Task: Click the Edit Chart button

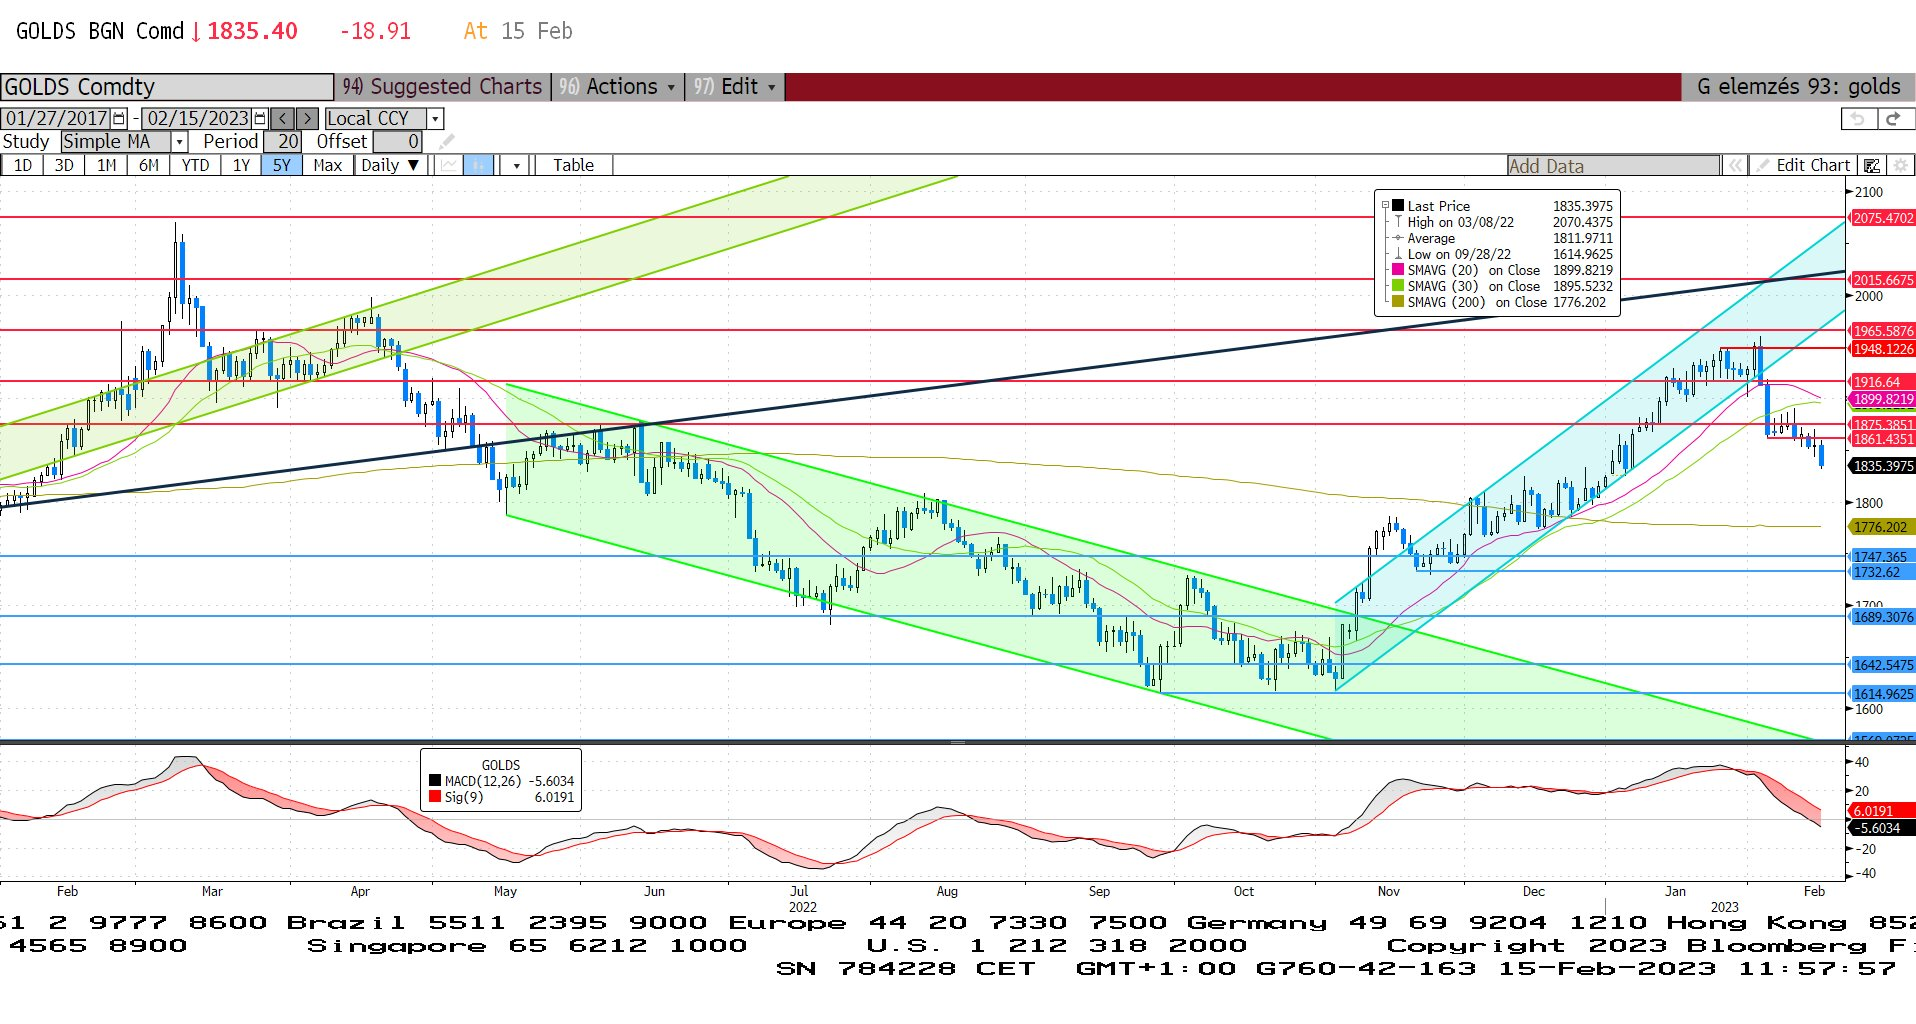Action: pyautogui.click(x=1804, y=165)
